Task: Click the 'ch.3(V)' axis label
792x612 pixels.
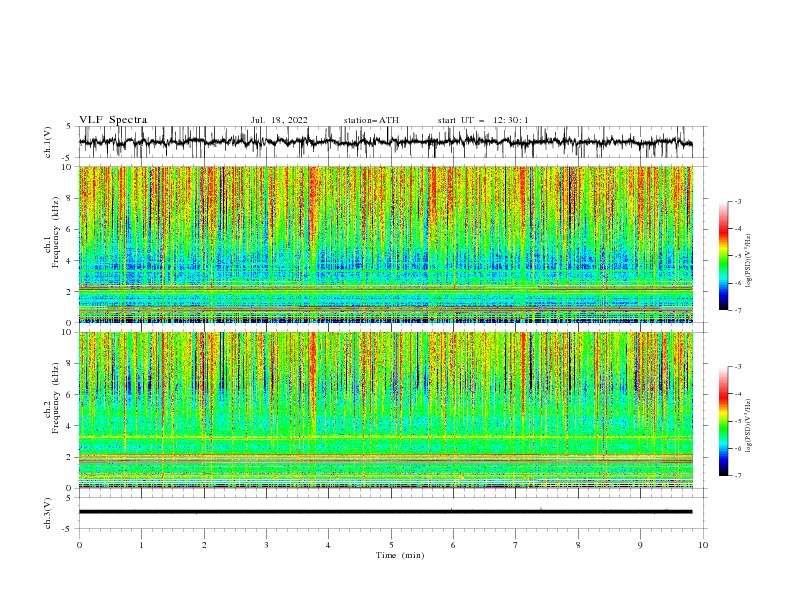Action: tap(48, 513)
